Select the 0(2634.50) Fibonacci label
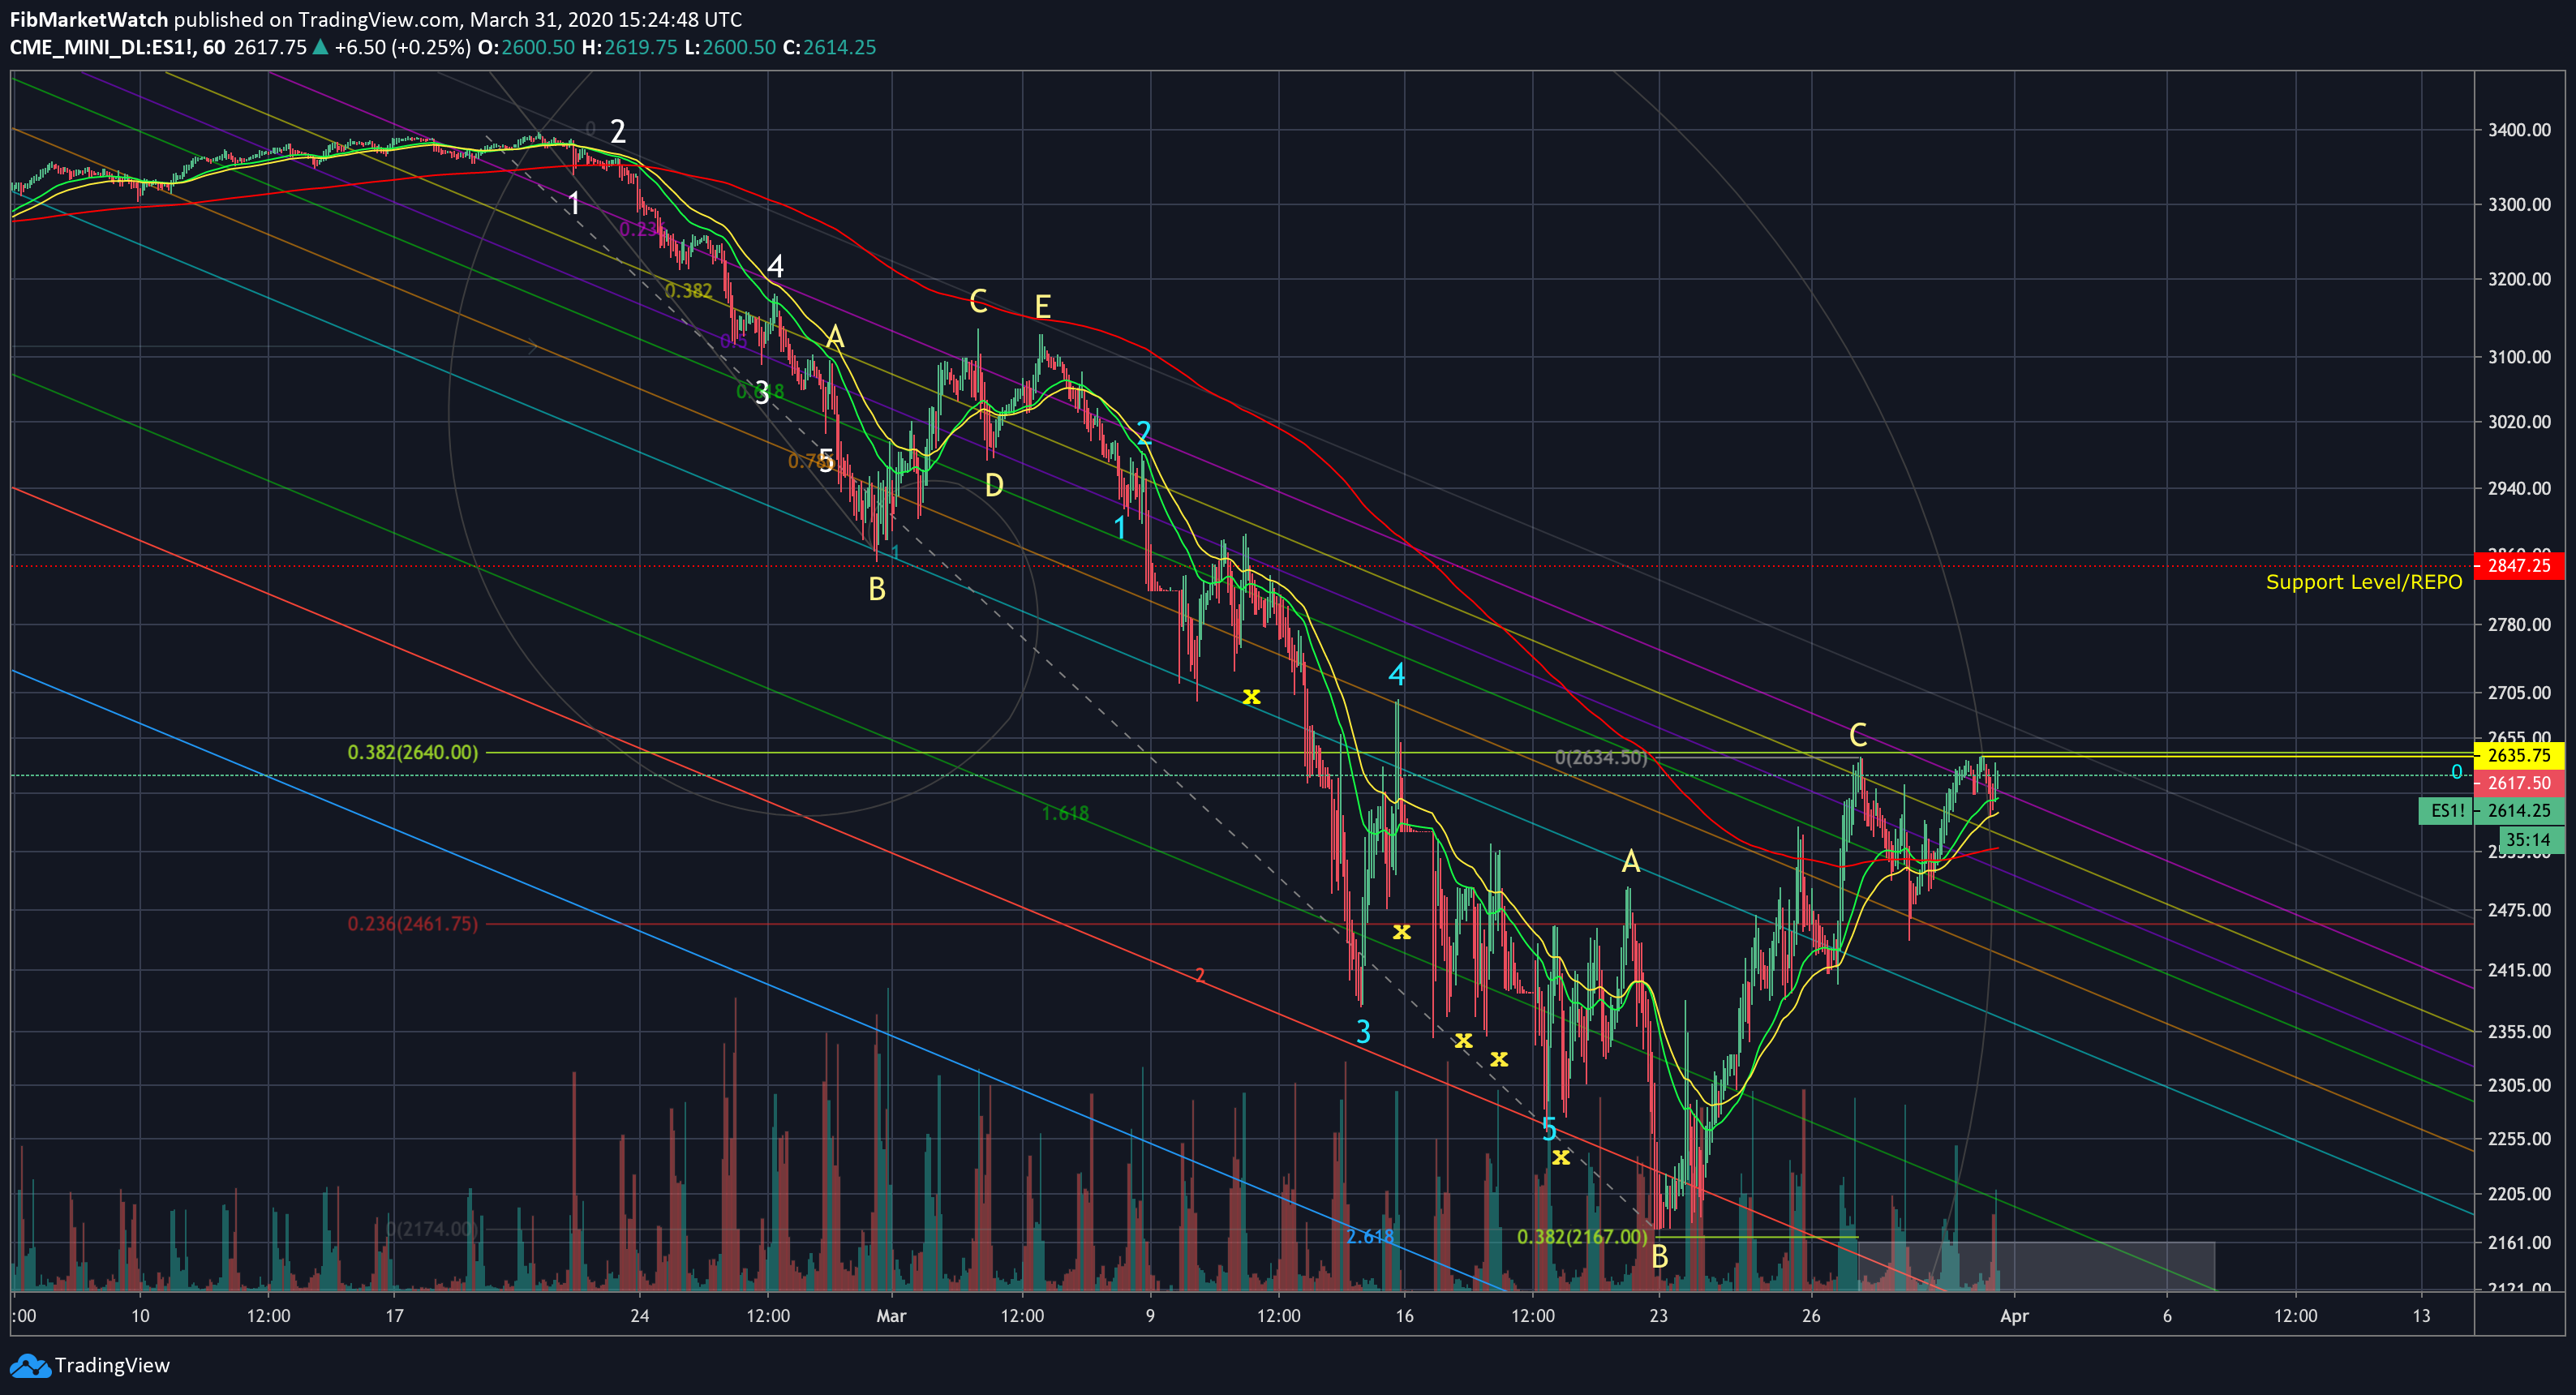 (x=1601, y=757)
